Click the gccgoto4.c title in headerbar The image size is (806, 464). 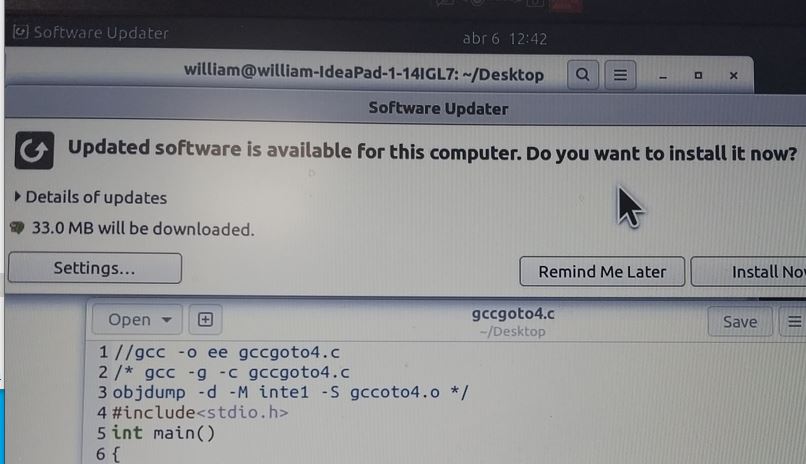click(x=513, y=313)
